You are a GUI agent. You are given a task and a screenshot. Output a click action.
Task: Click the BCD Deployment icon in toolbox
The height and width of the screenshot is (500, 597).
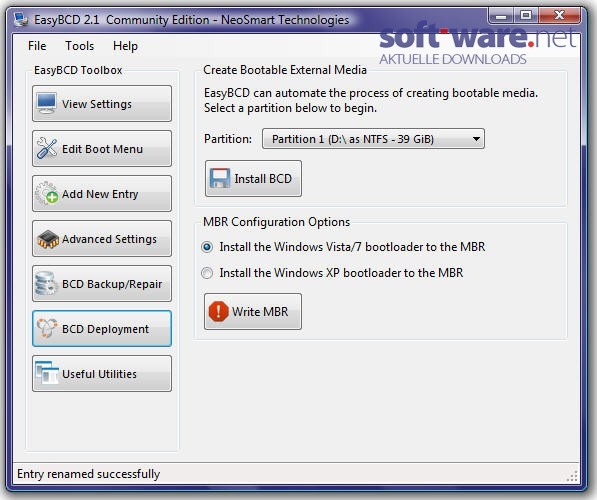[x=47, y=328]
